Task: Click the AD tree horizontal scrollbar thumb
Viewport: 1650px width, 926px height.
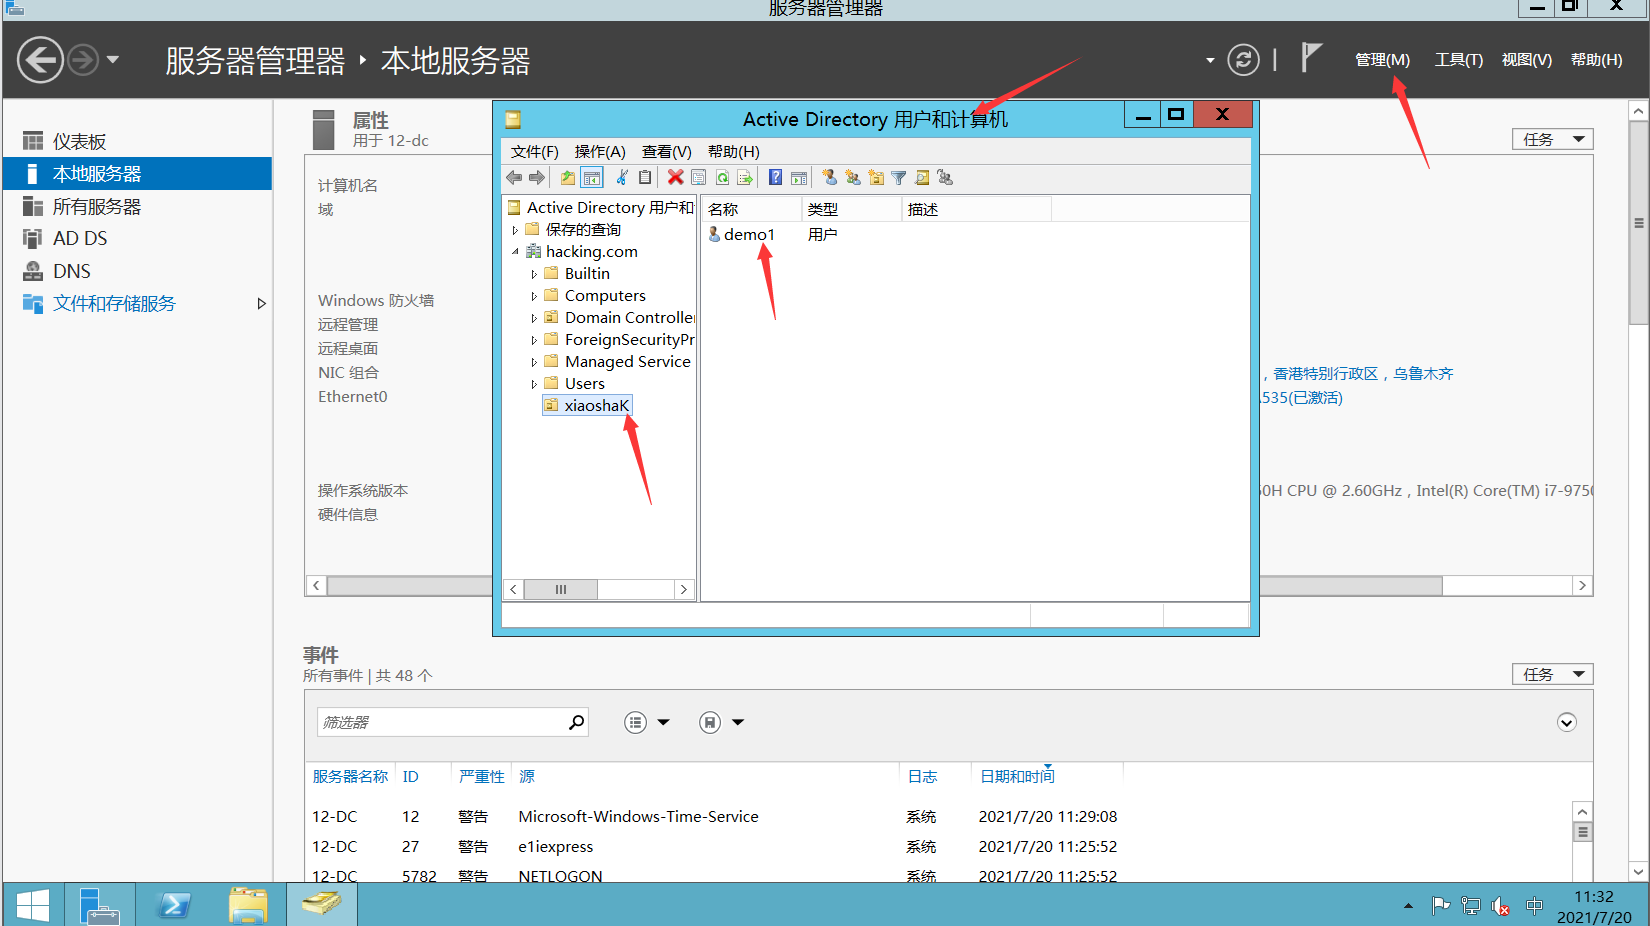Action: click(x=561, y=590)
